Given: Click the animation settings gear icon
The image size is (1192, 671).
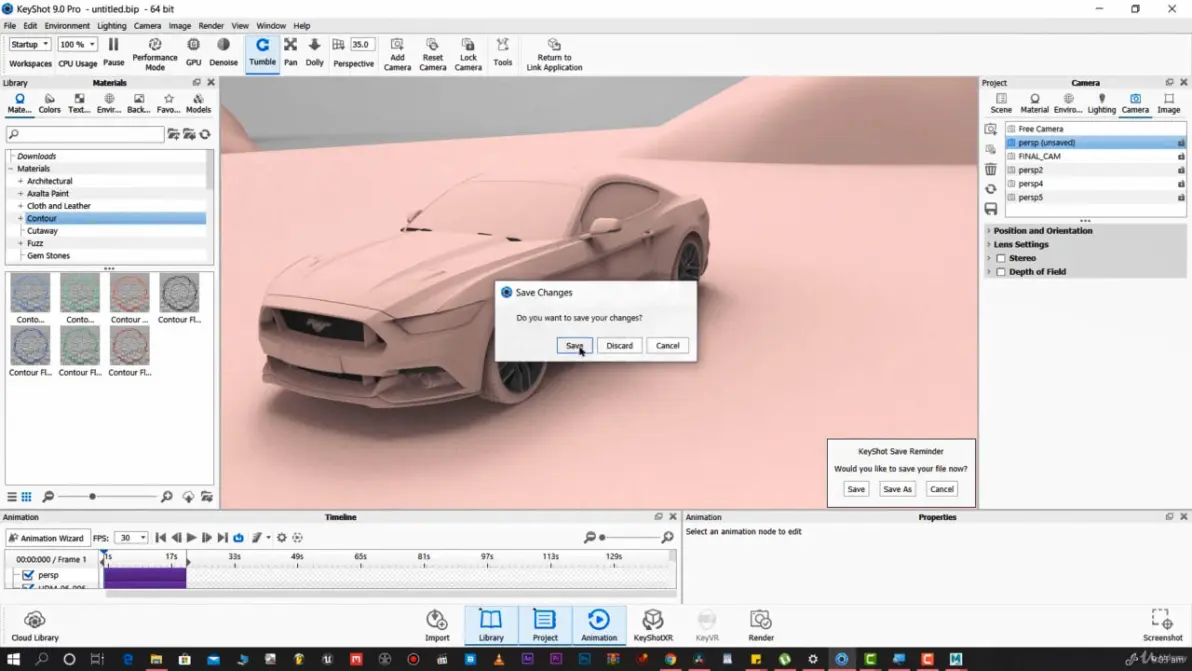Looking at the screenshot, I should tap(281, 538).
